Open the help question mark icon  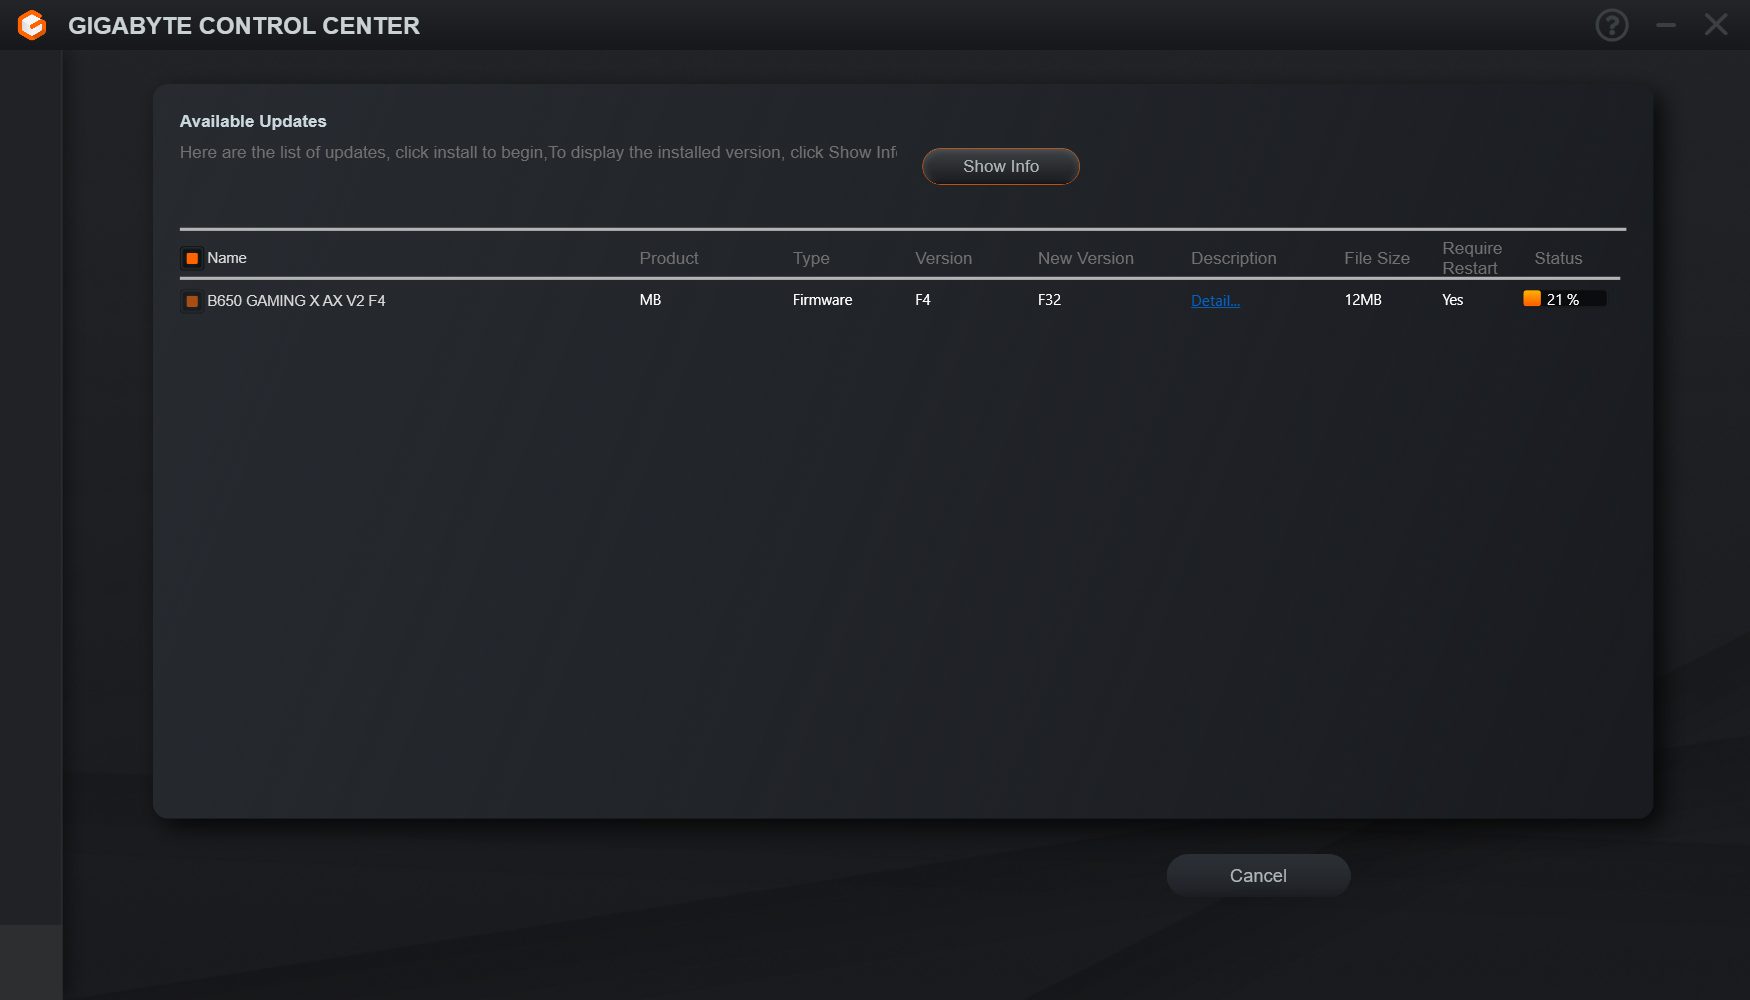pyautogui.click(x=1611, y=25)
